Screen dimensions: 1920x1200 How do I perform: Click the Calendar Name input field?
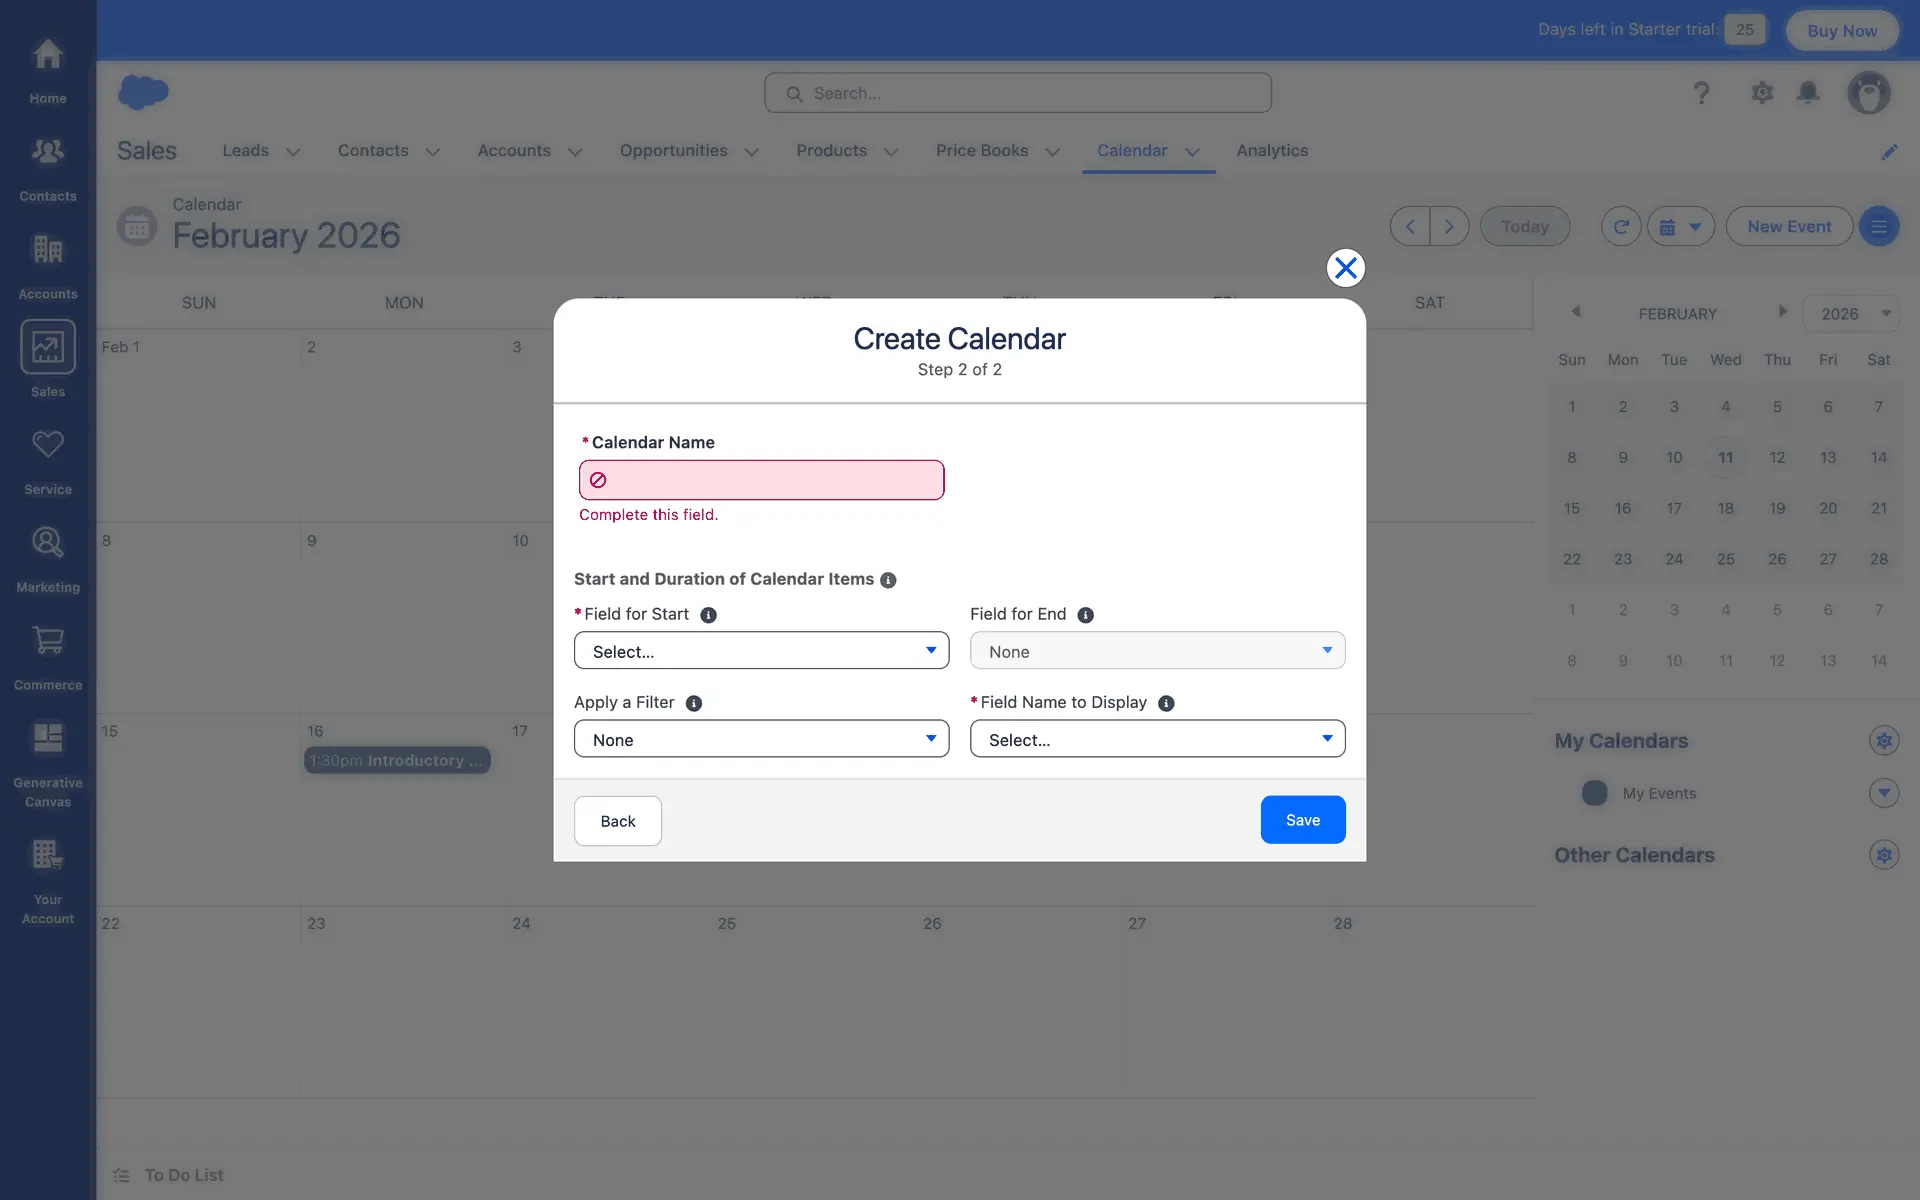pos(761,480)
